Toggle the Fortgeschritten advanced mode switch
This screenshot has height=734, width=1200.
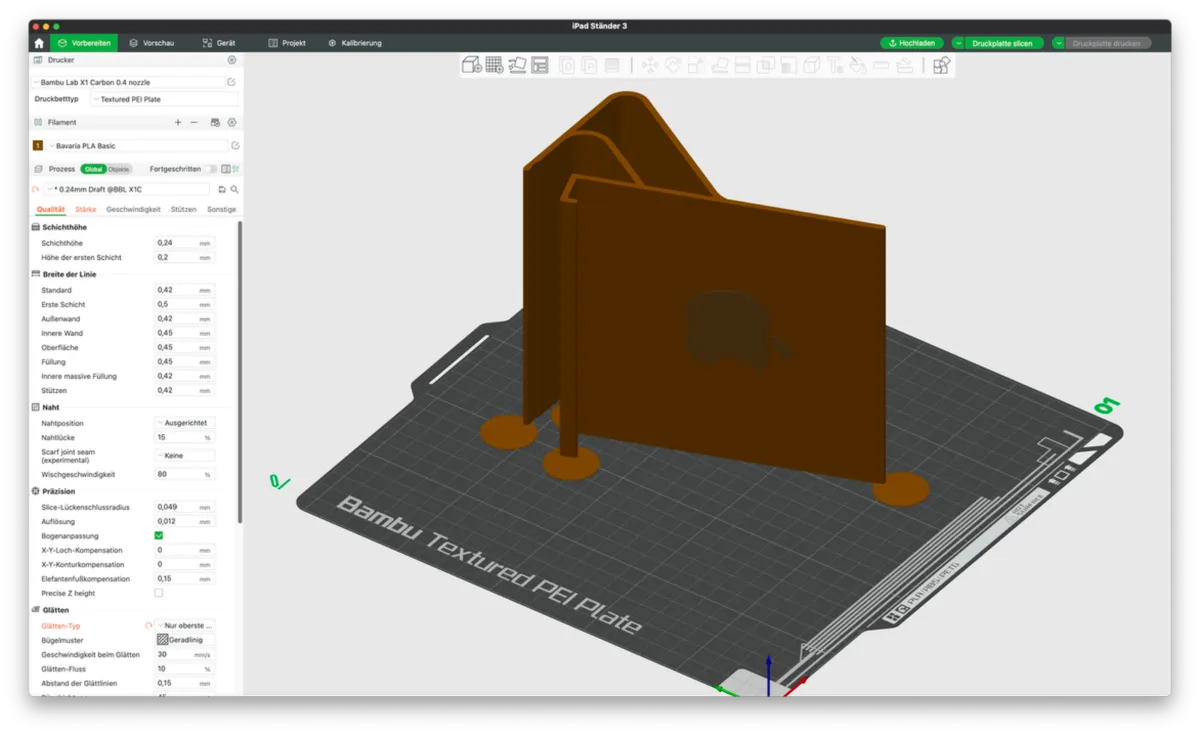[x=210, y=169]
